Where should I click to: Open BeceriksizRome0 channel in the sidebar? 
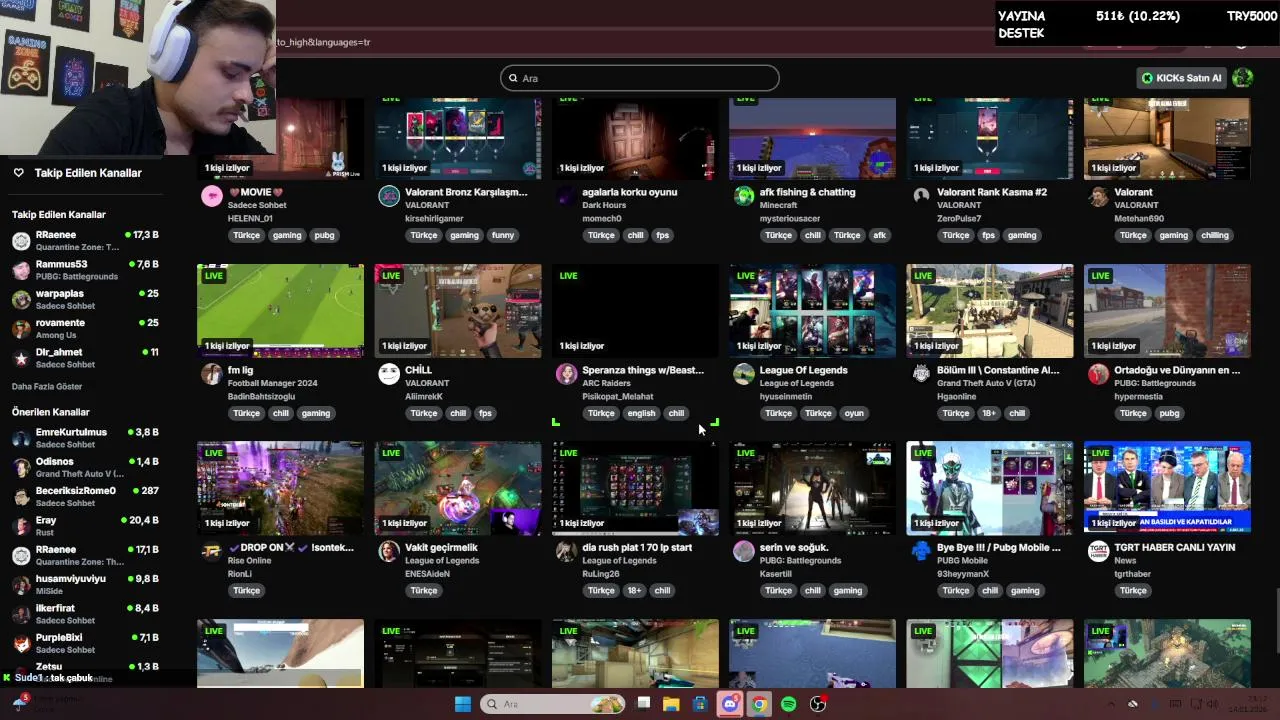click(85, 497)
